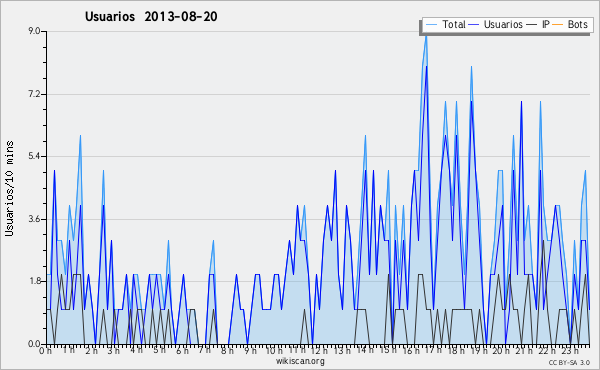Image resolution: width=600 pixels, height=370 pixels.
Task: Click the '1.8' y-axis value
Action: click(x=34, y=282)
